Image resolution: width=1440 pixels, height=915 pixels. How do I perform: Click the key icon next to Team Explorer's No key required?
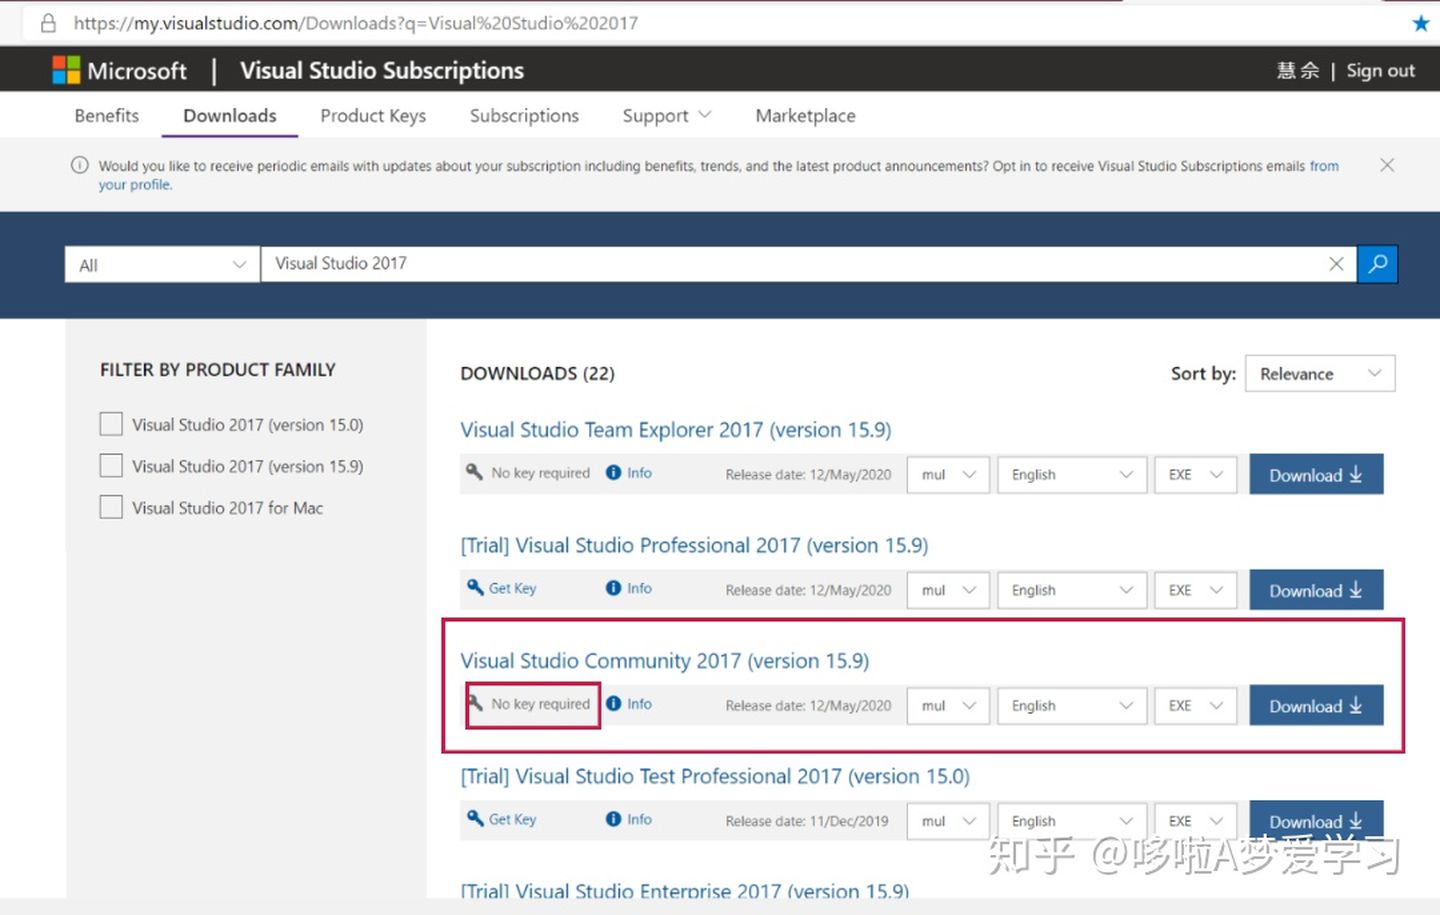tap(475, 472)
